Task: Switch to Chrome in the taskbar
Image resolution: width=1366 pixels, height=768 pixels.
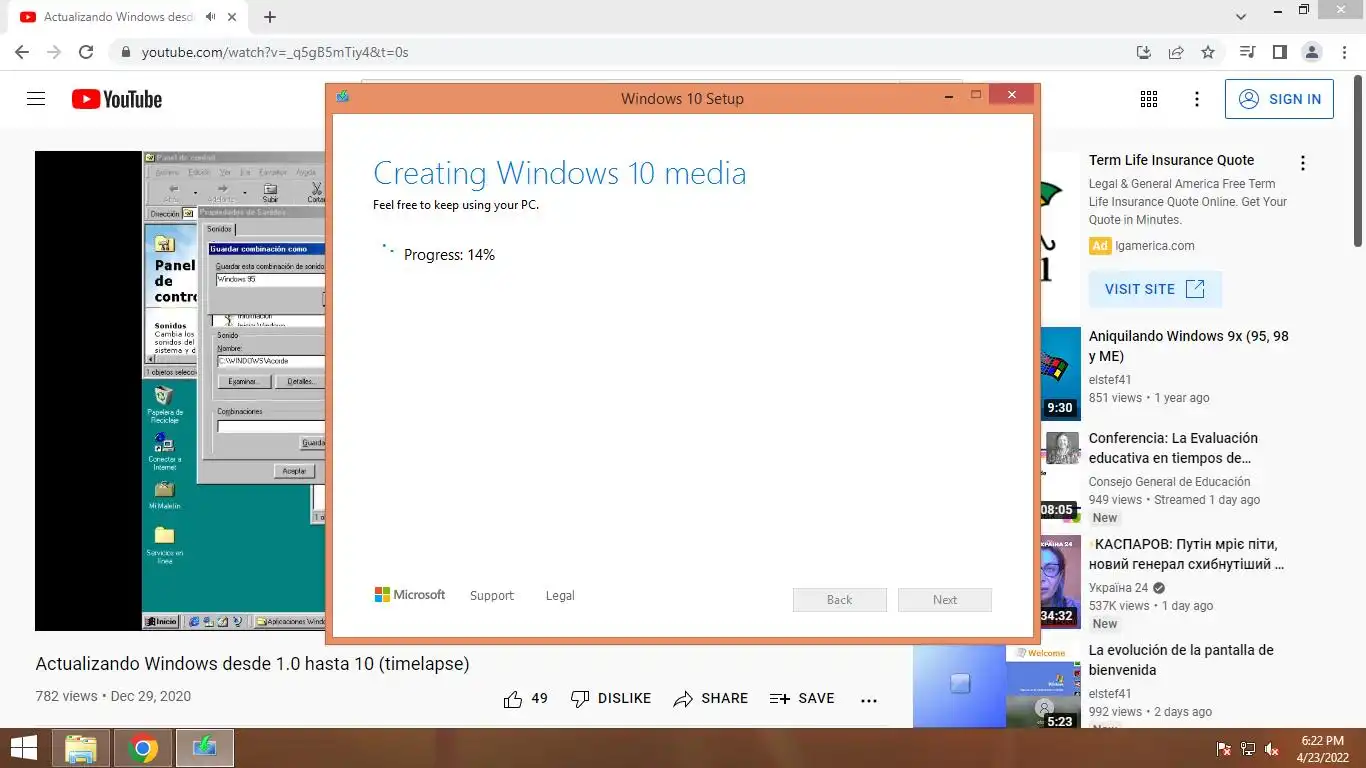Action: click(143, 748)
